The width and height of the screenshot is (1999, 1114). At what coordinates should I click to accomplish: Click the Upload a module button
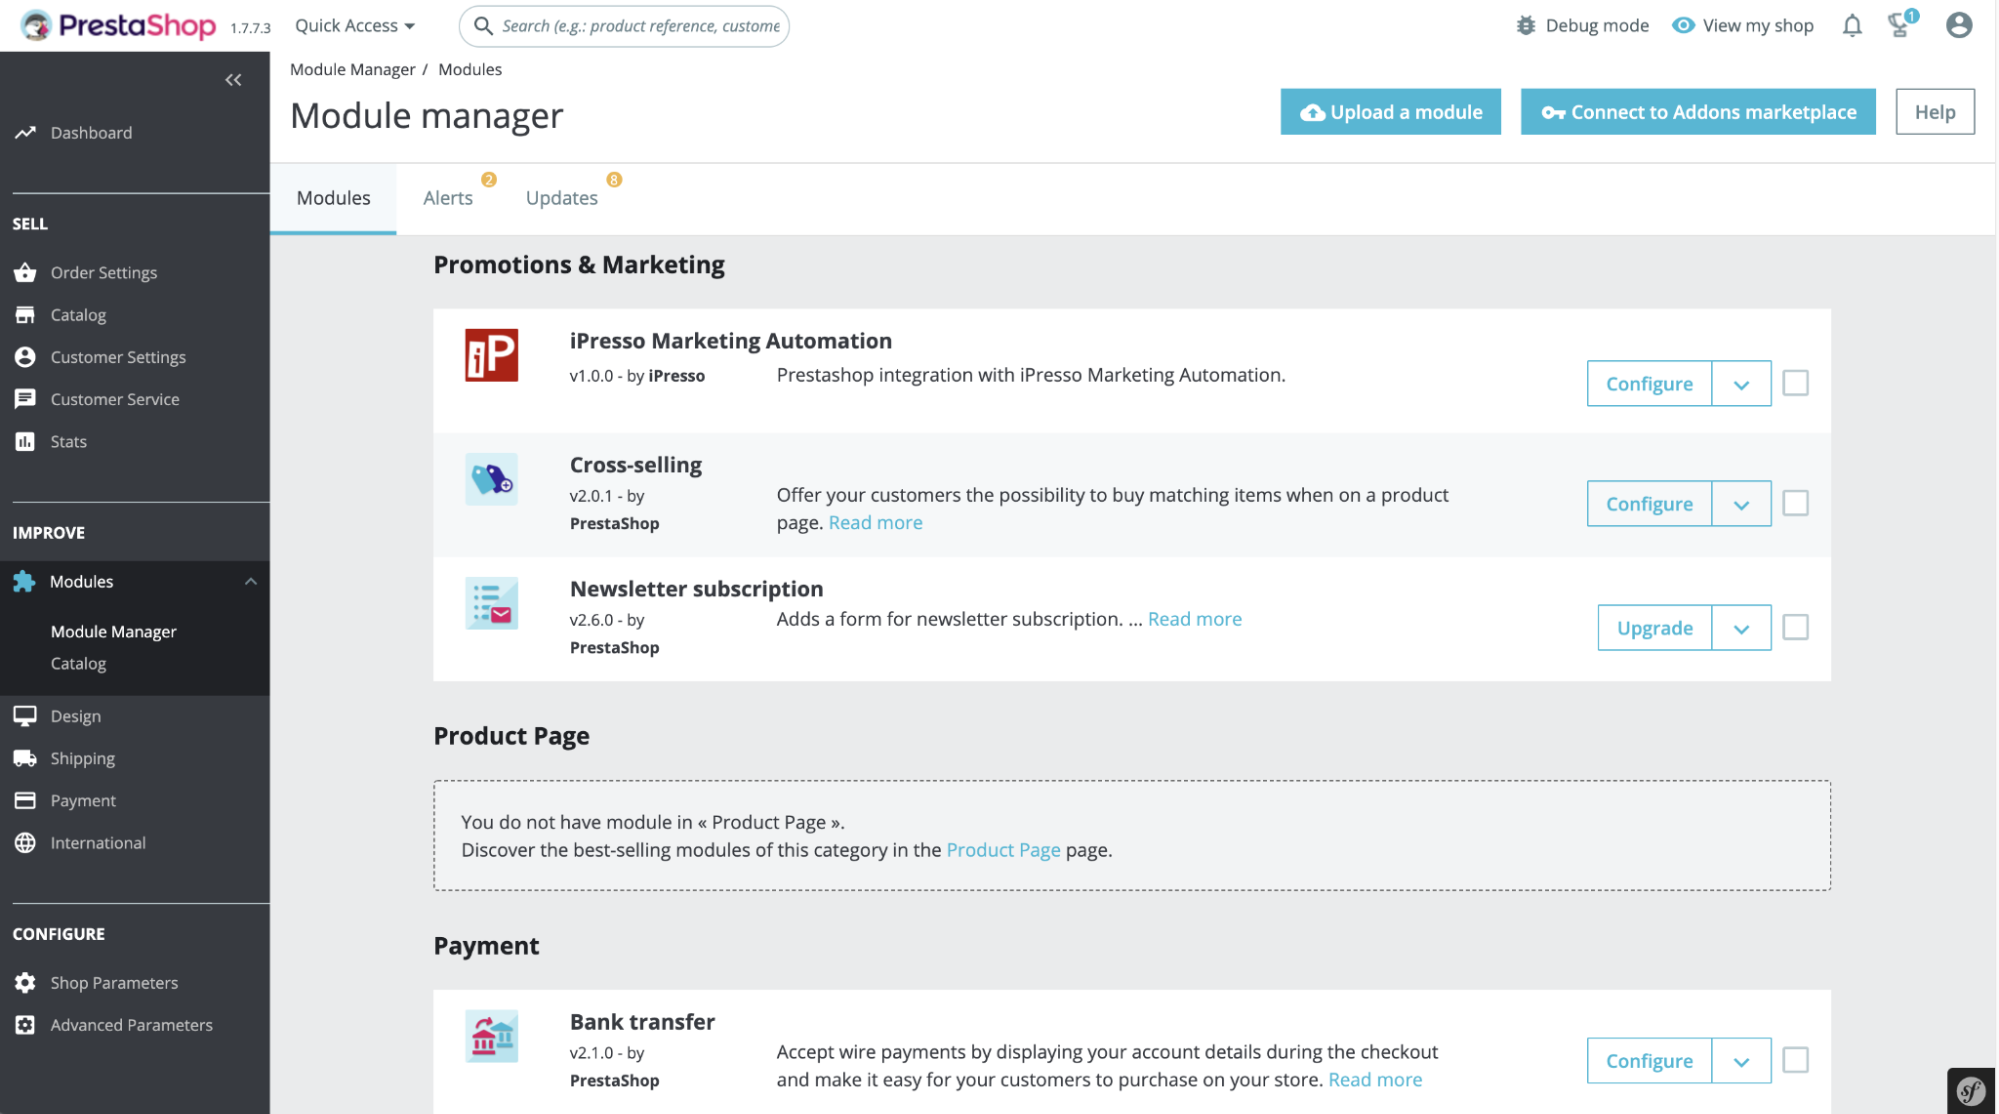coord(1390,112)
